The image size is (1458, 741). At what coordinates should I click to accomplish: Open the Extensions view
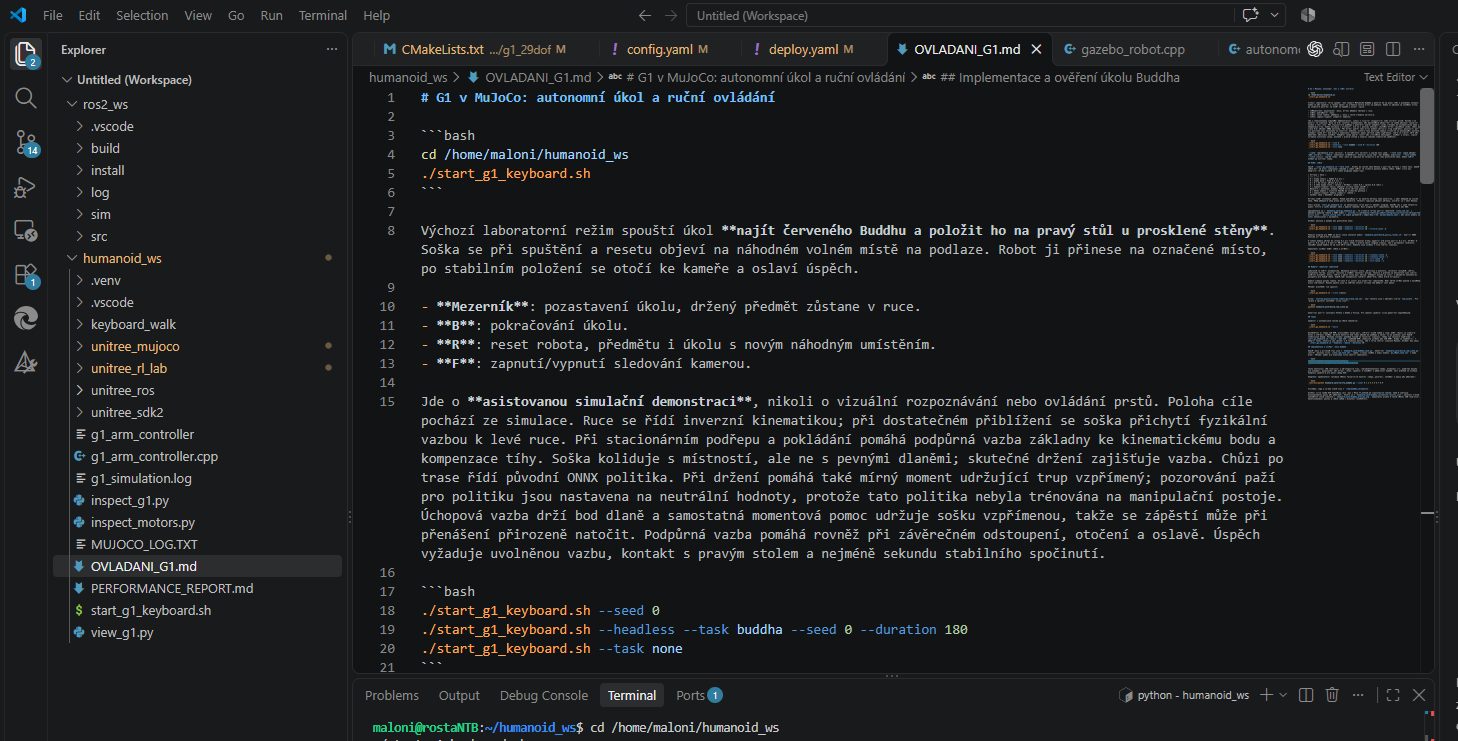pos(26,275)
